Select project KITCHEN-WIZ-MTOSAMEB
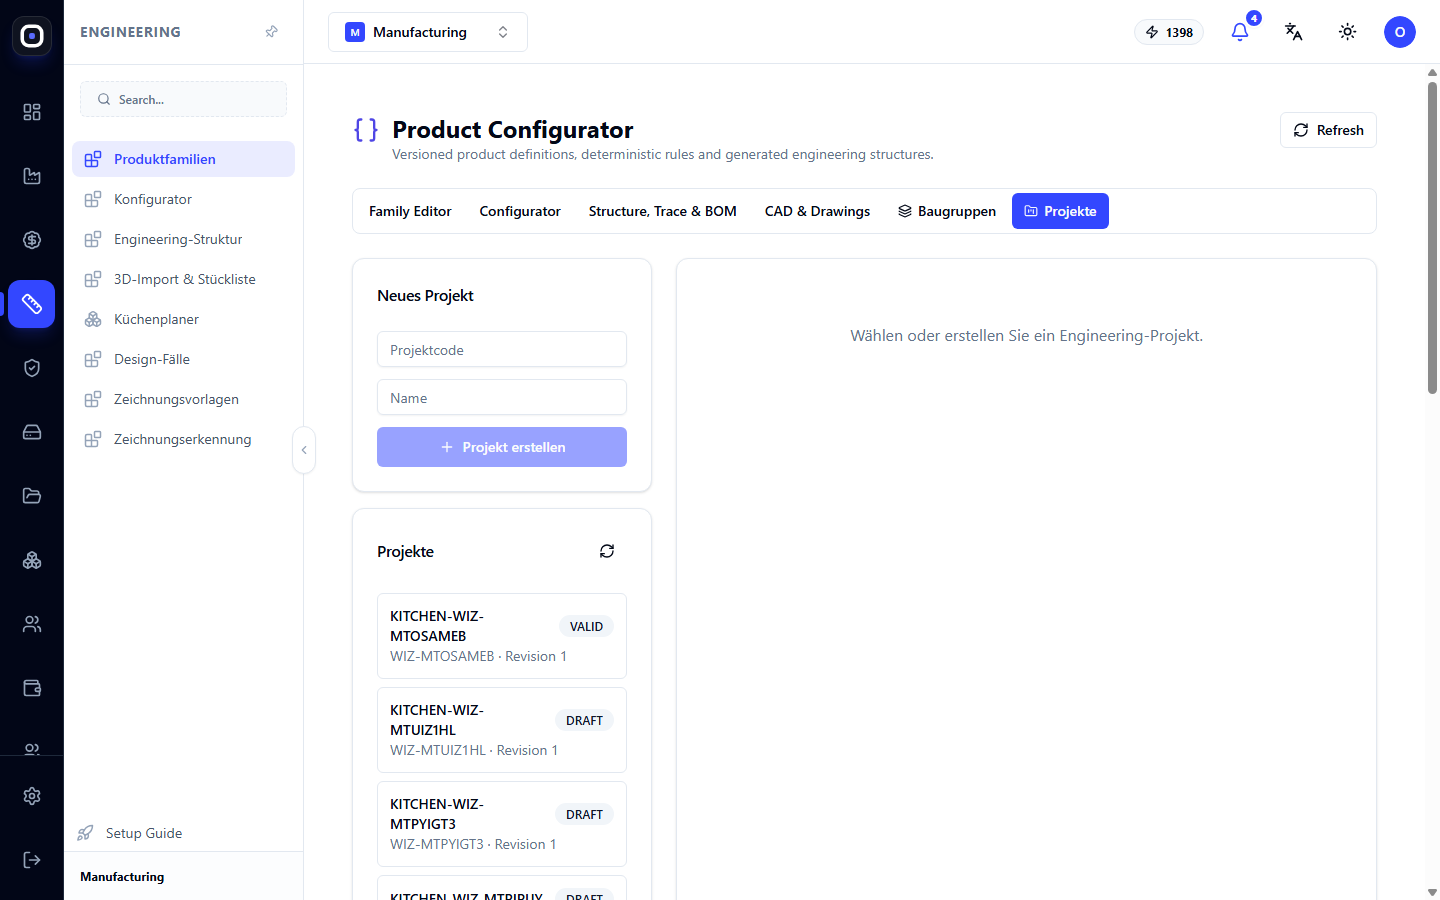 coord(502,636)
